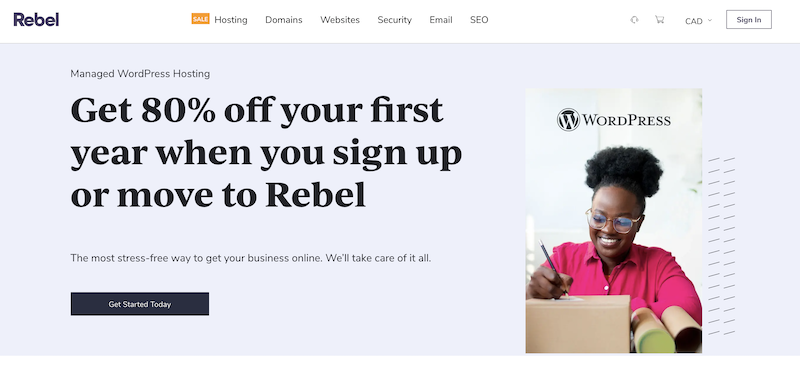Viewport: 800px width, 374px height.
Task: Open the support headset icon
Action: (x=634, y=20)
